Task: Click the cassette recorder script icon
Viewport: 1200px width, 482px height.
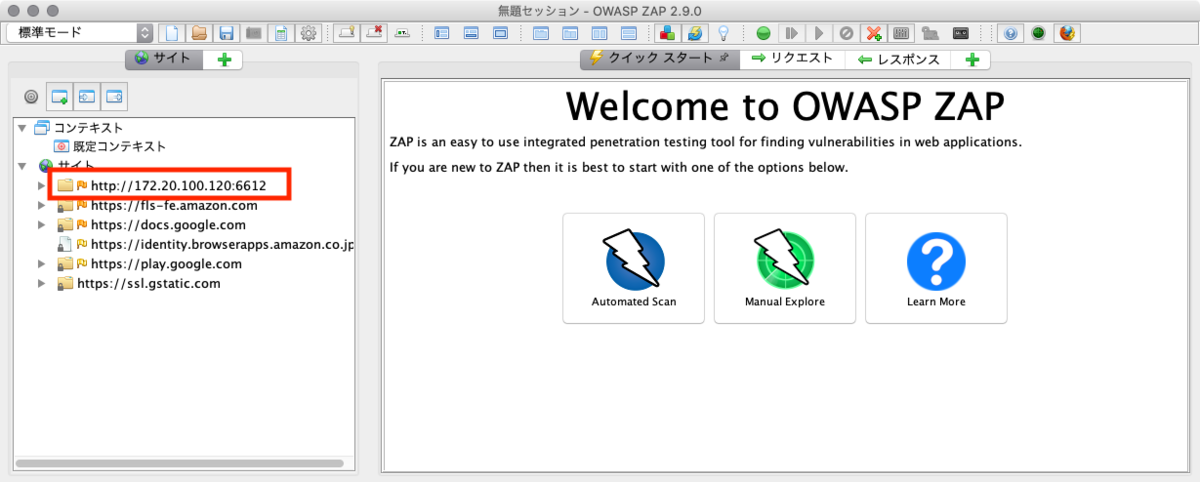Action: (x=961, y=33)
